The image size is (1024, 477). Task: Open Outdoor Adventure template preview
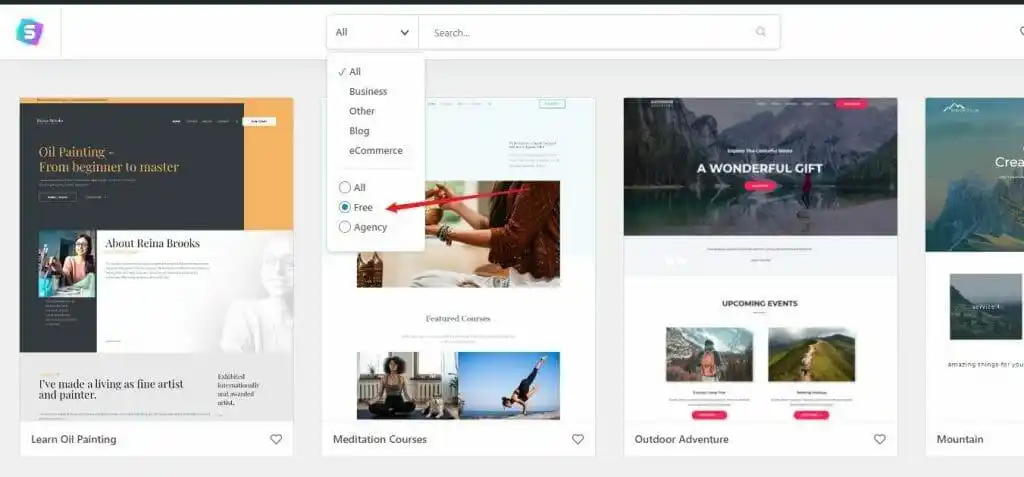coord(760,260)
